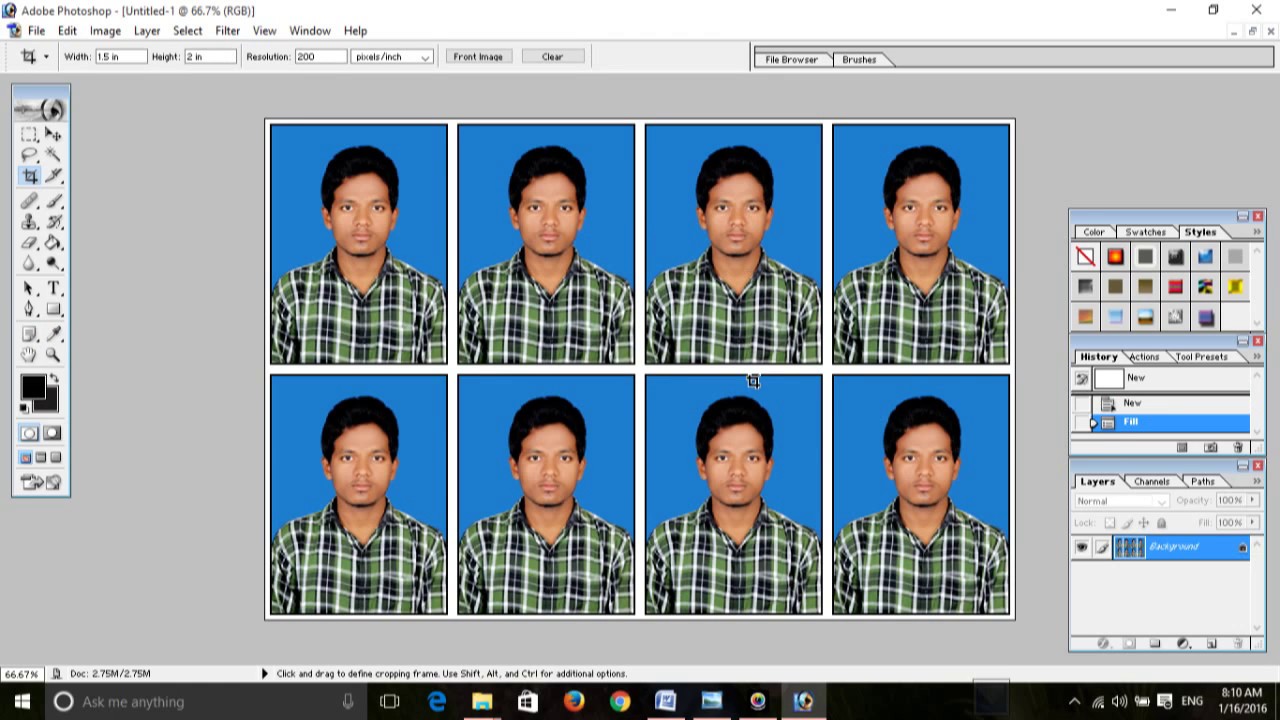Delete current state in History panel
The image size is (1280, 720).
pos(1238,447)
